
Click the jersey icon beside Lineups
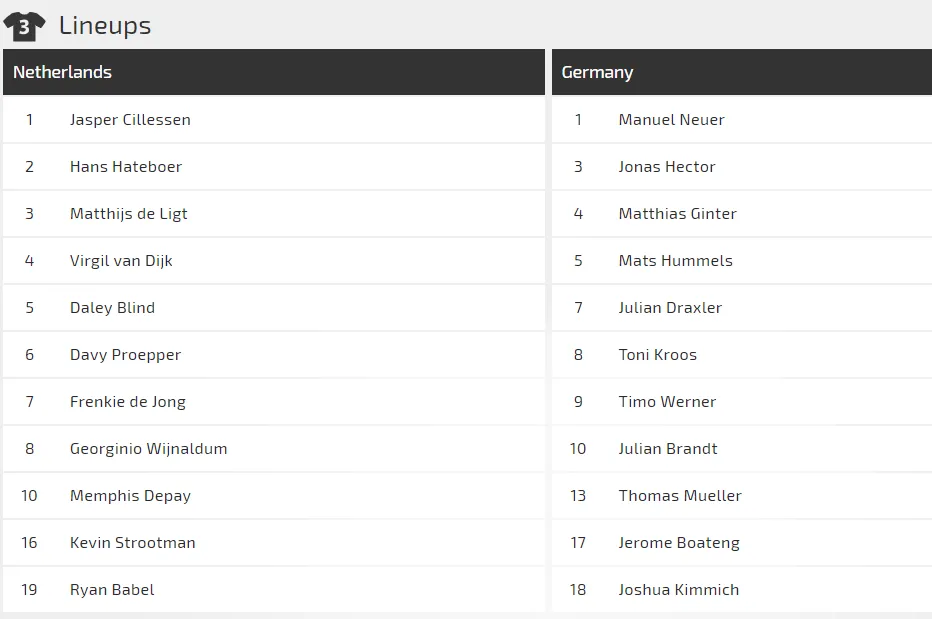coord(24,26)
